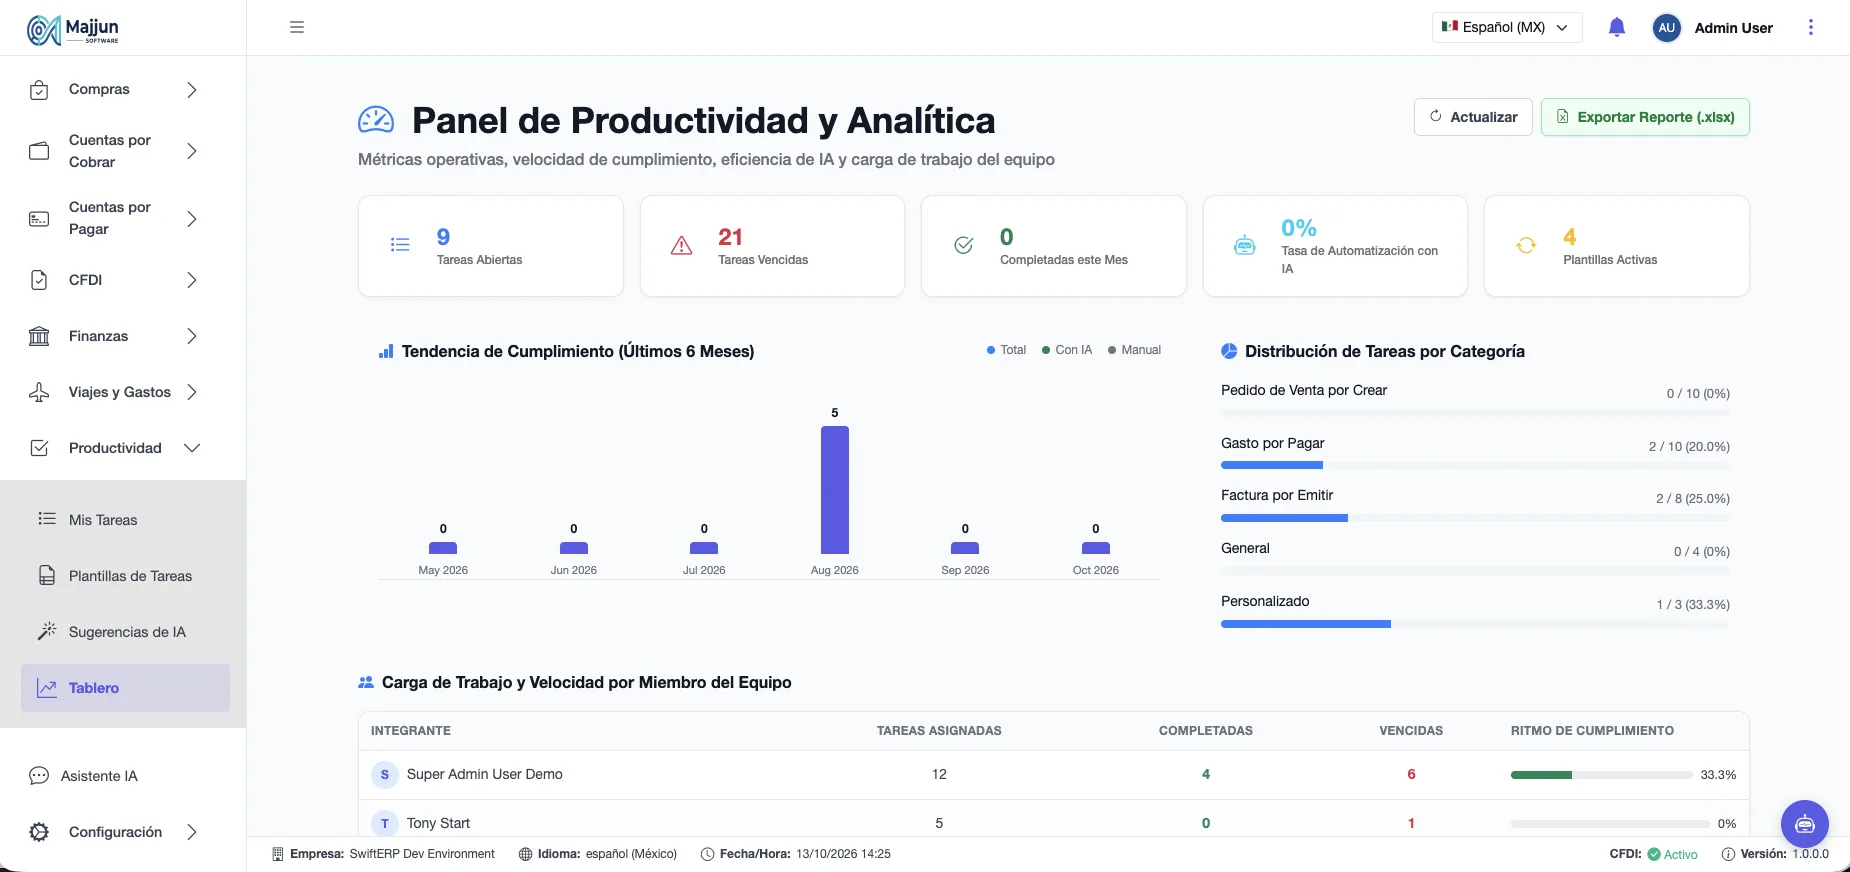Toggle sidebar with hamburger menu icon
The width and height of the screenshot is (1850, 872).
(x=297, y=27)
